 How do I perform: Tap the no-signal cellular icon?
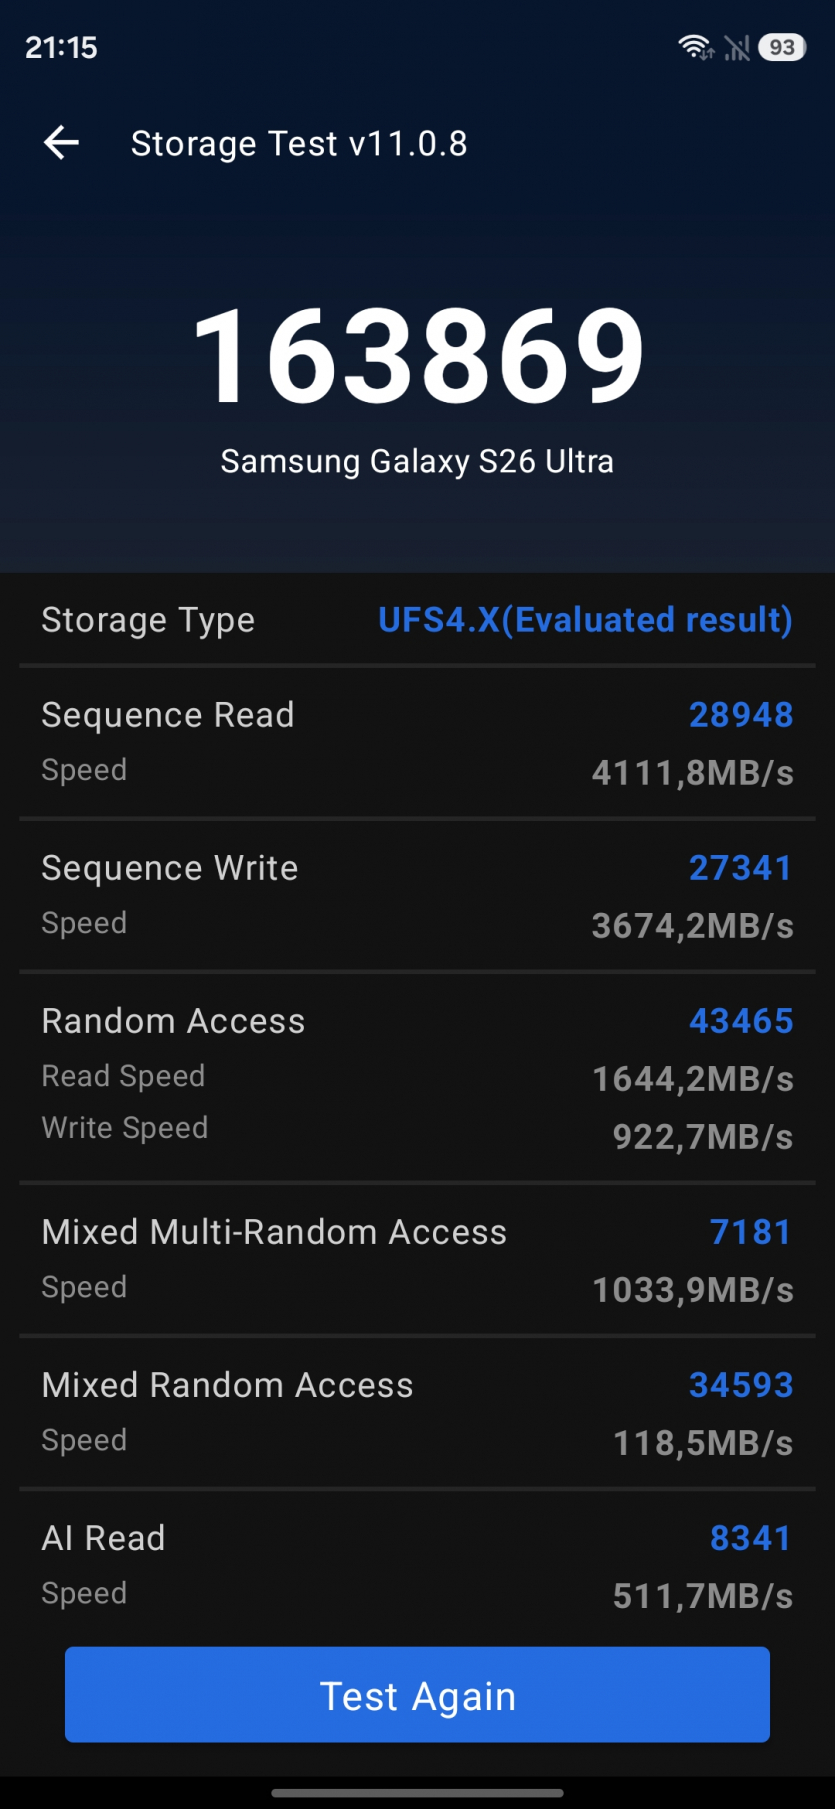pyautogui.click(x=737, y=47)
